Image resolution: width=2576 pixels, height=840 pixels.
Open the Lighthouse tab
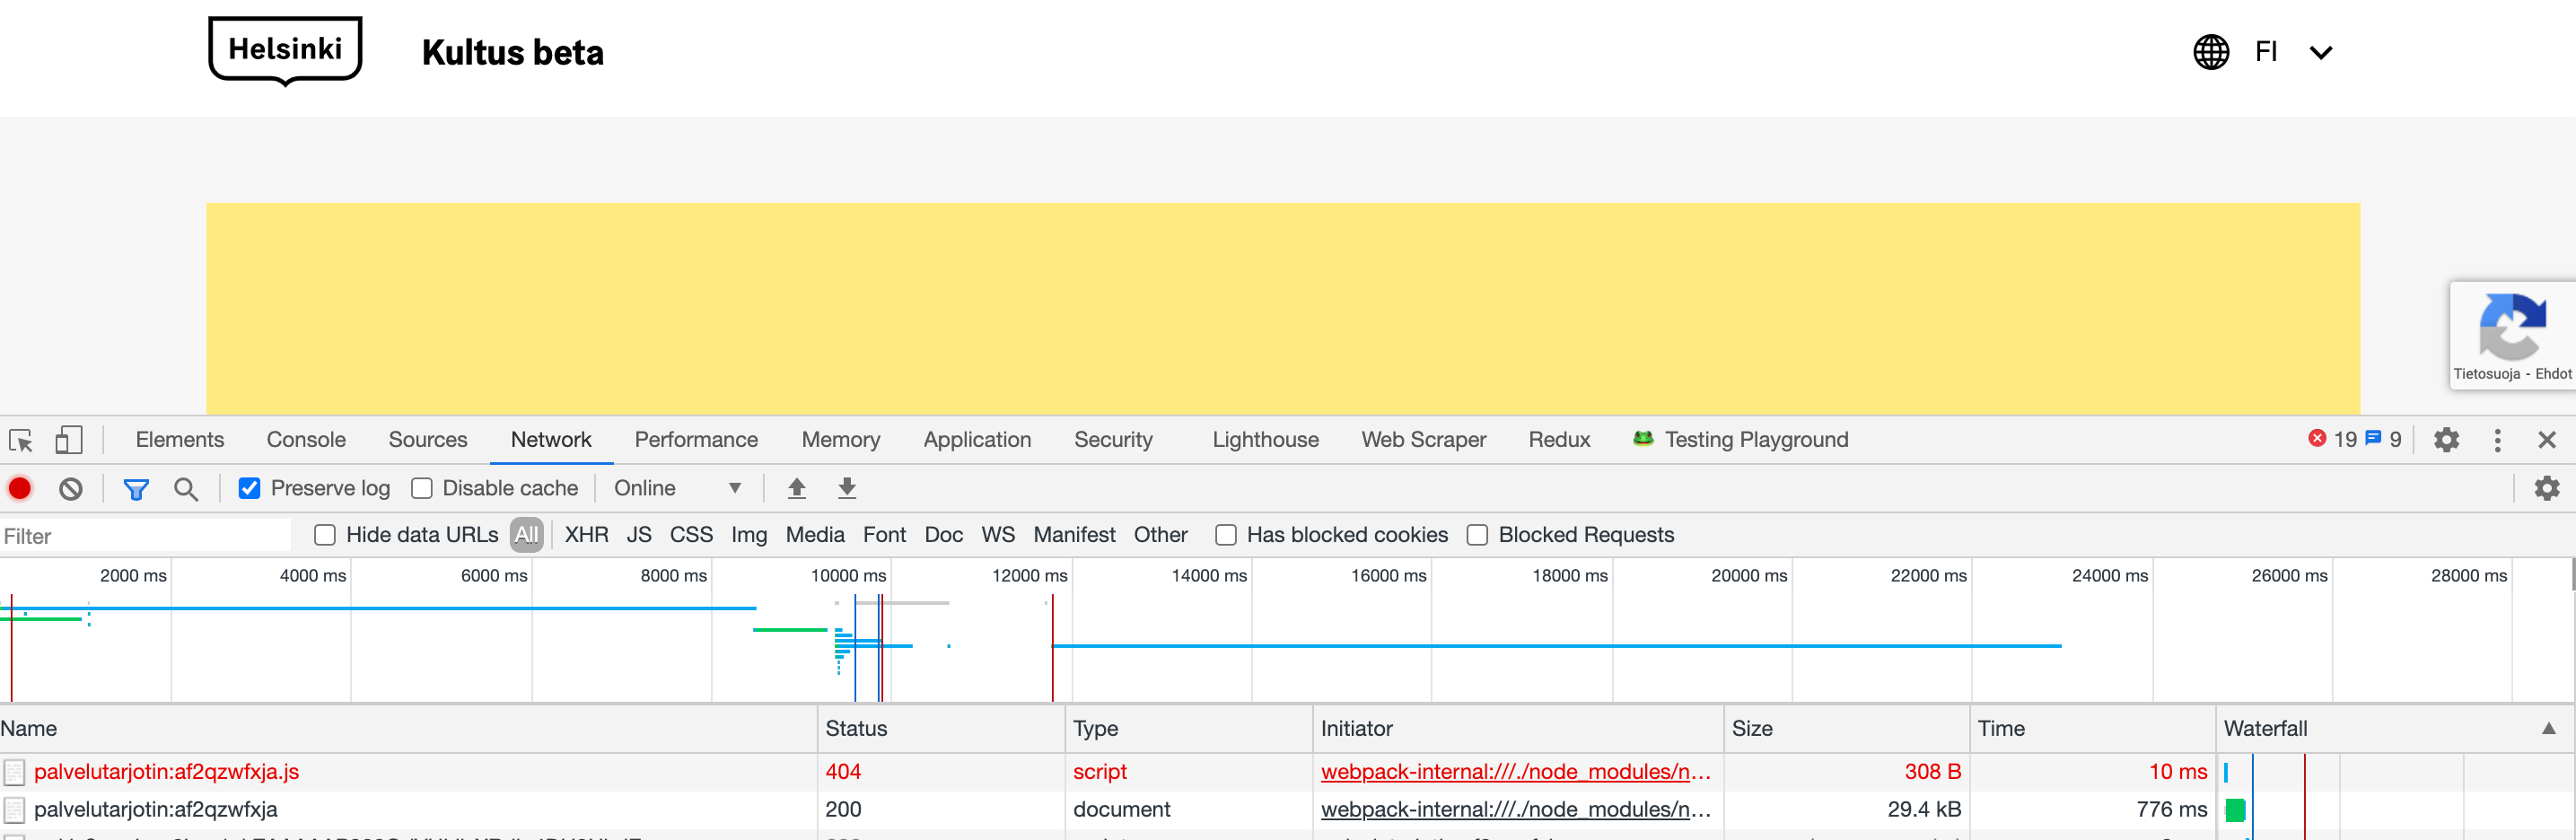tap(1265, 440)
